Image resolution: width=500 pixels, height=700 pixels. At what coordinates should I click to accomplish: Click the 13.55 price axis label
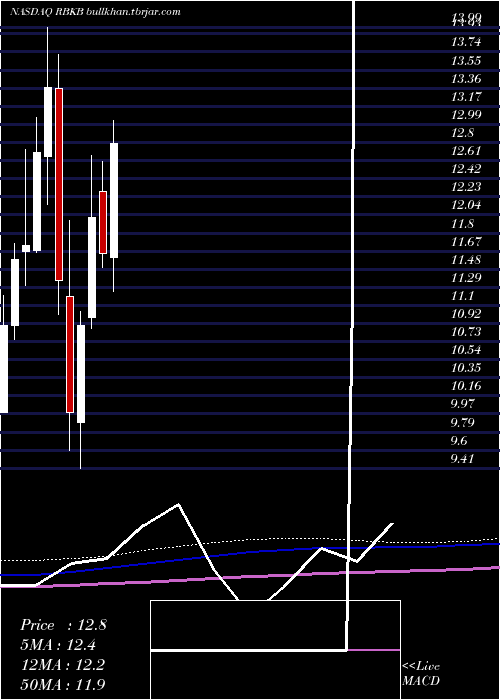466,60
